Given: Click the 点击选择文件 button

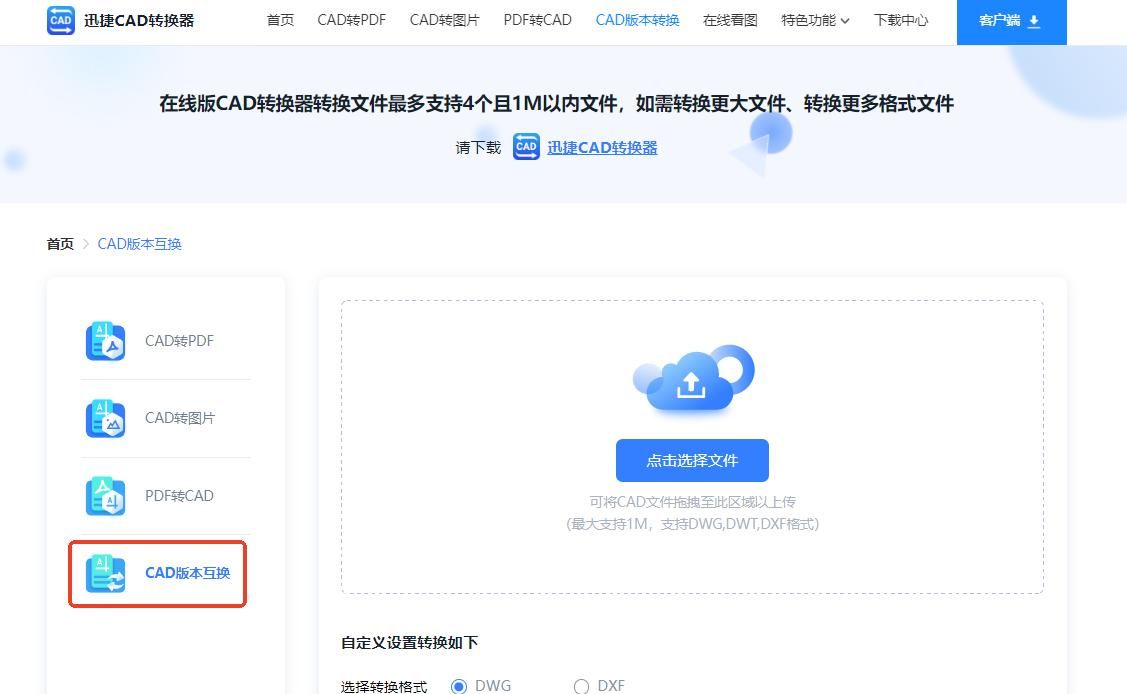Looking at the screenshot, I should [691, 460].
